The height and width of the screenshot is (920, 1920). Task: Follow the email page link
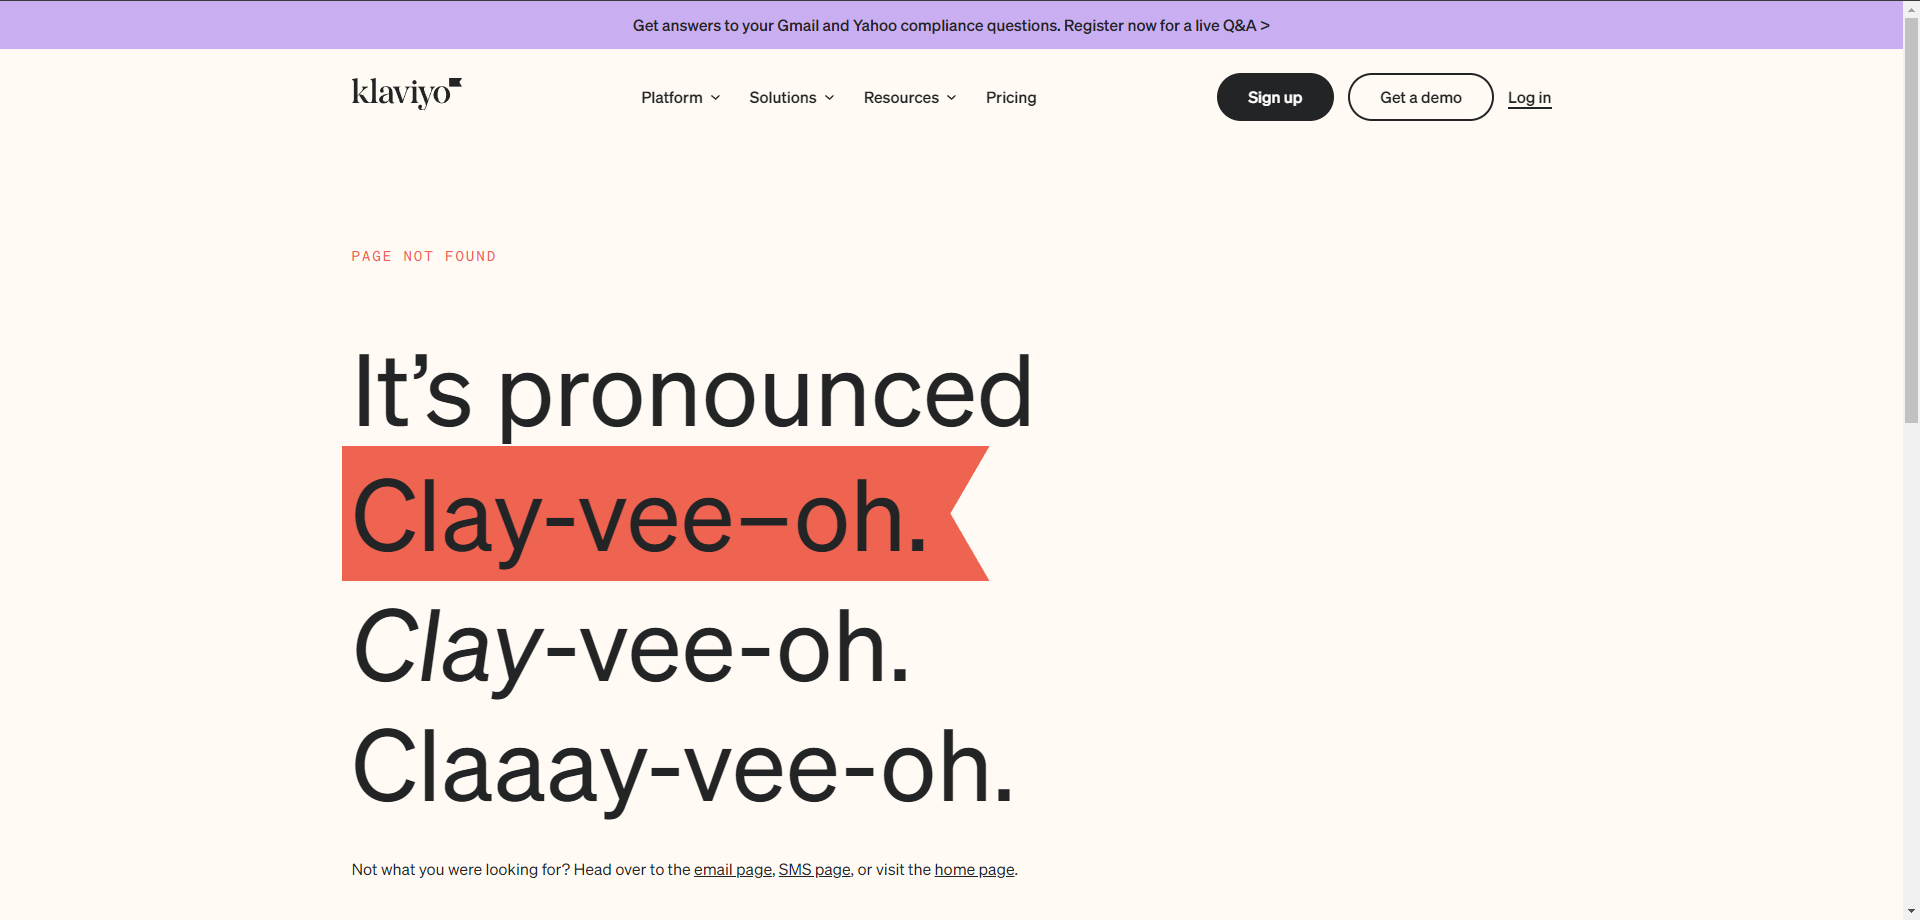click(732, 870)
